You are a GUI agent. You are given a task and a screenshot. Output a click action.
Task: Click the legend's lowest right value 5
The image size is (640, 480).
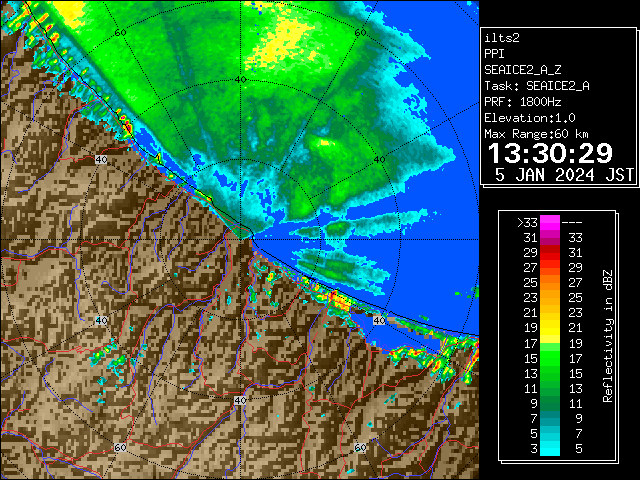coord(579,449)
